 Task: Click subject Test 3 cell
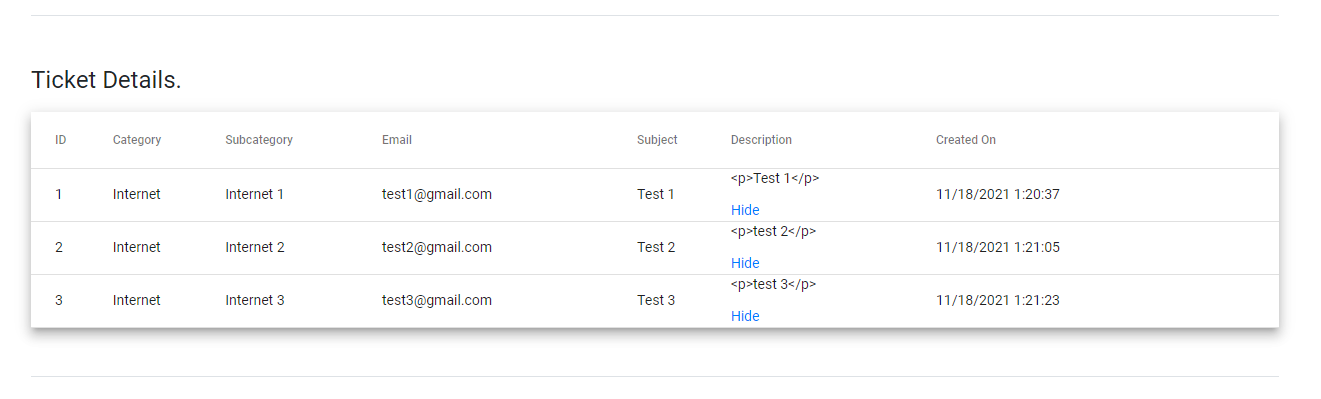click(x=656, y=300)
